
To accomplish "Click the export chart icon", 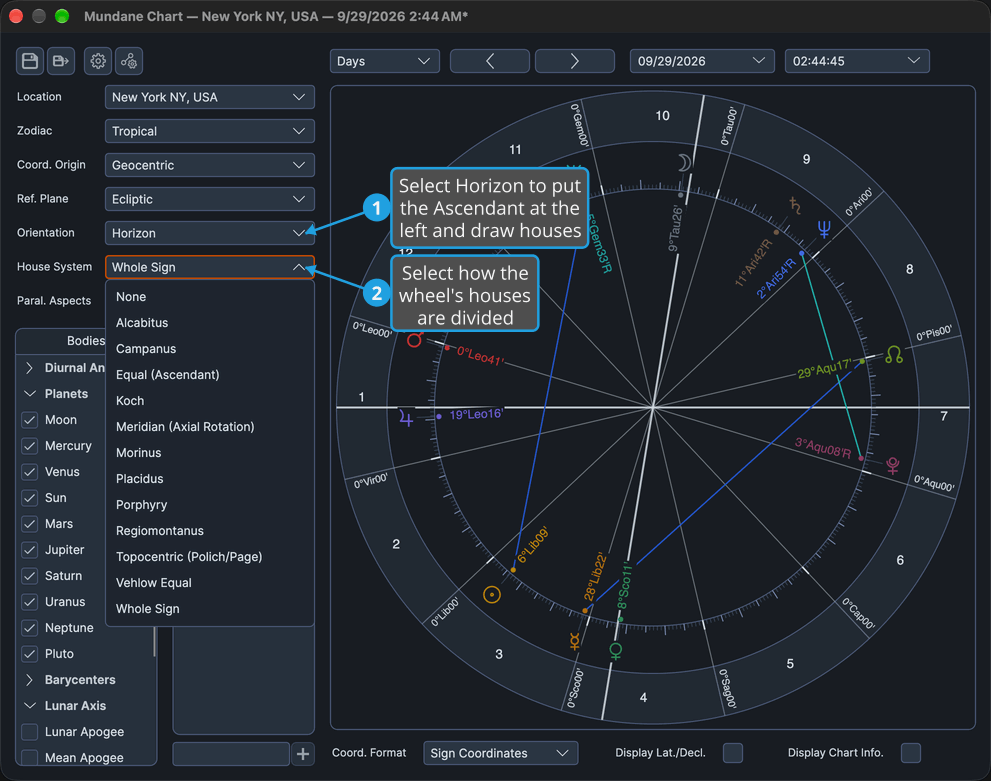I will [x=61, y=61].
